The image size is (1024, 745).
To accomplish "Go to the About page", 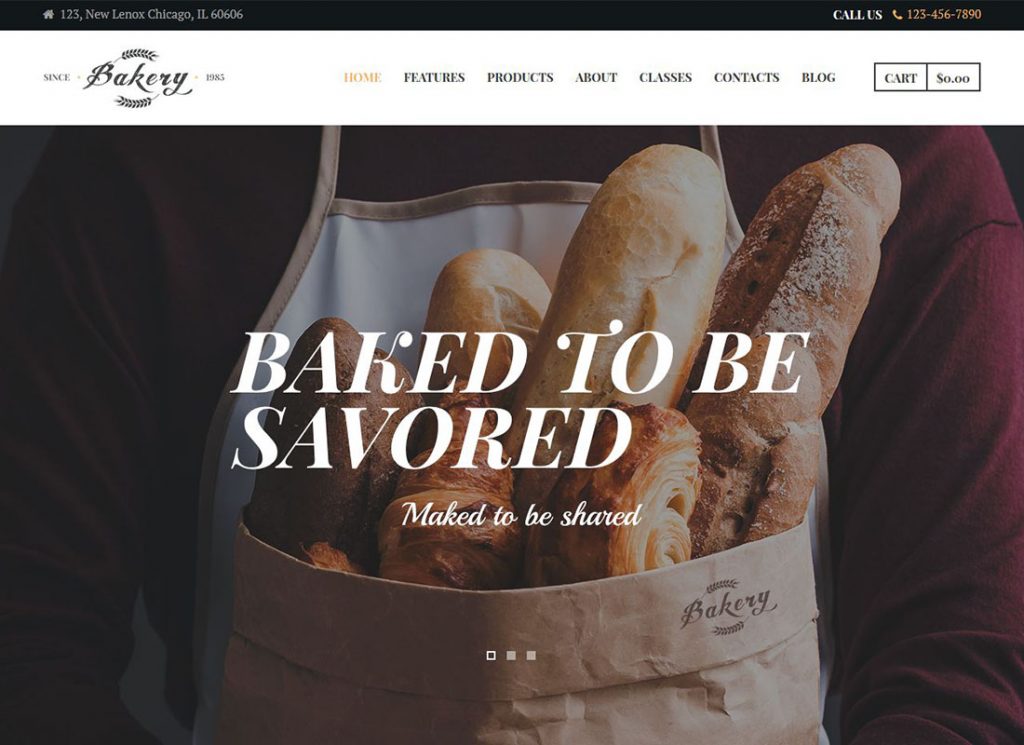I will click(596, 78).
